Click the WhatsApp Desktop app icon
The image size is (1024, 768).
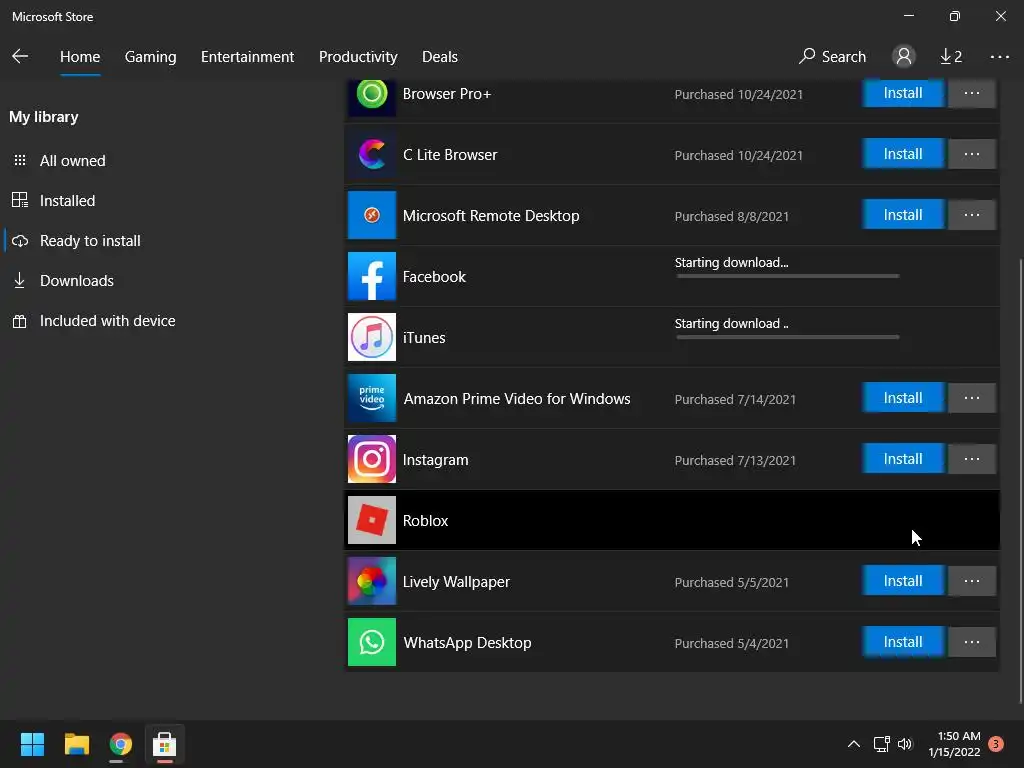tap(372, 642)
